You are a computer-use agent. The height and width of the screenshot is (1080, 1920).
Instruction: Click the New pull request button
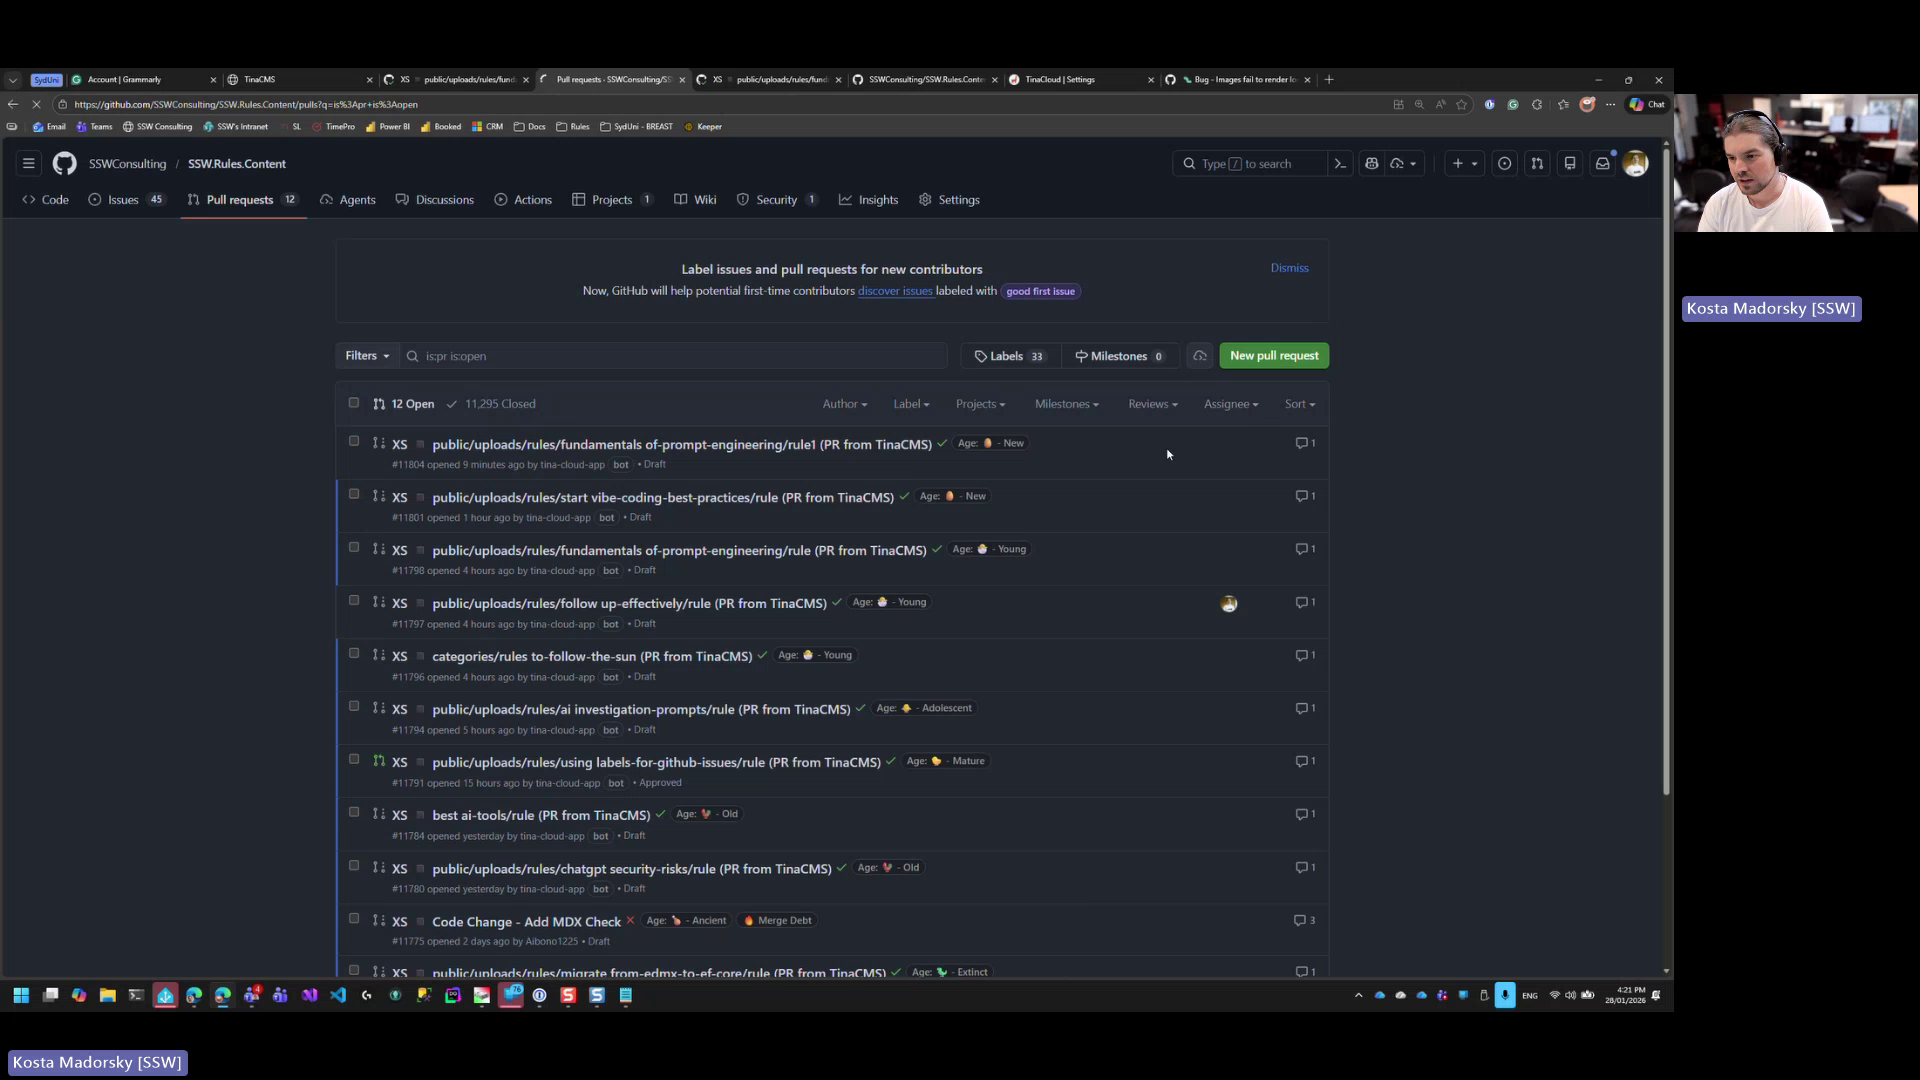pos(1274,355)
